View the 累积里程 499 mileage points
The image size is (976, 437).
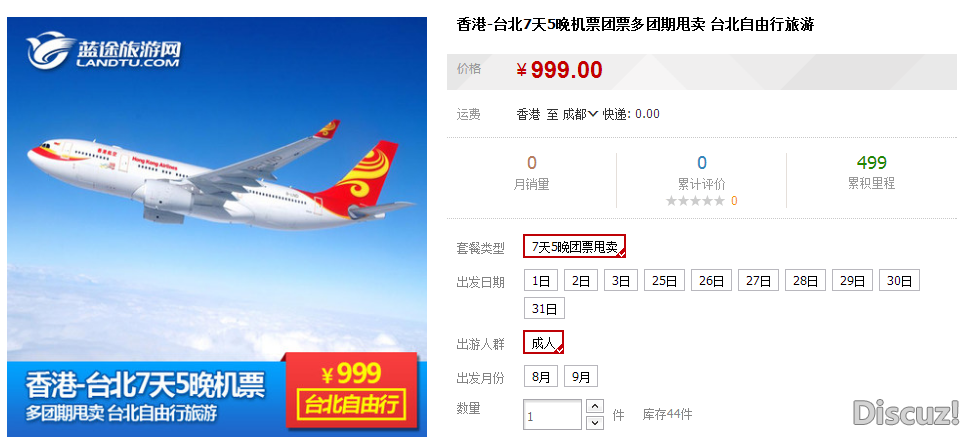pyautogui.click(x=871, y=163)
